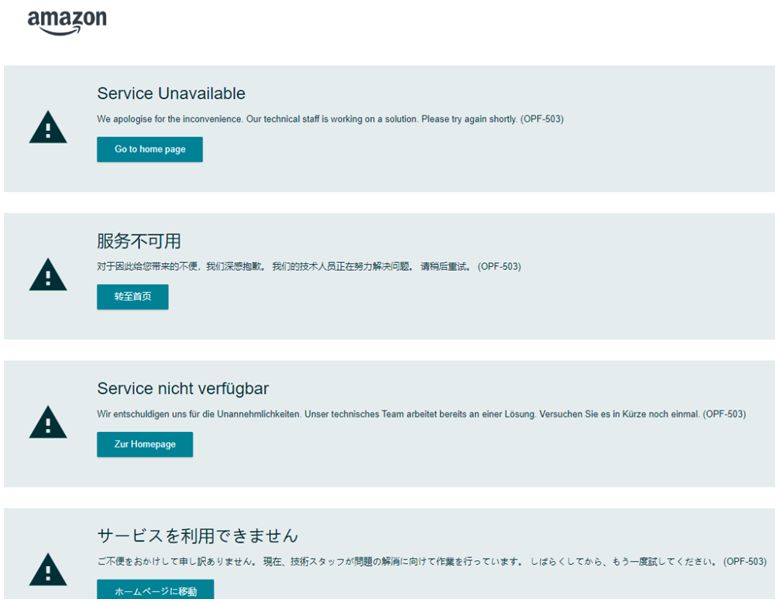Click the warning triangle beside Service Unavailable

coord(48,128)
